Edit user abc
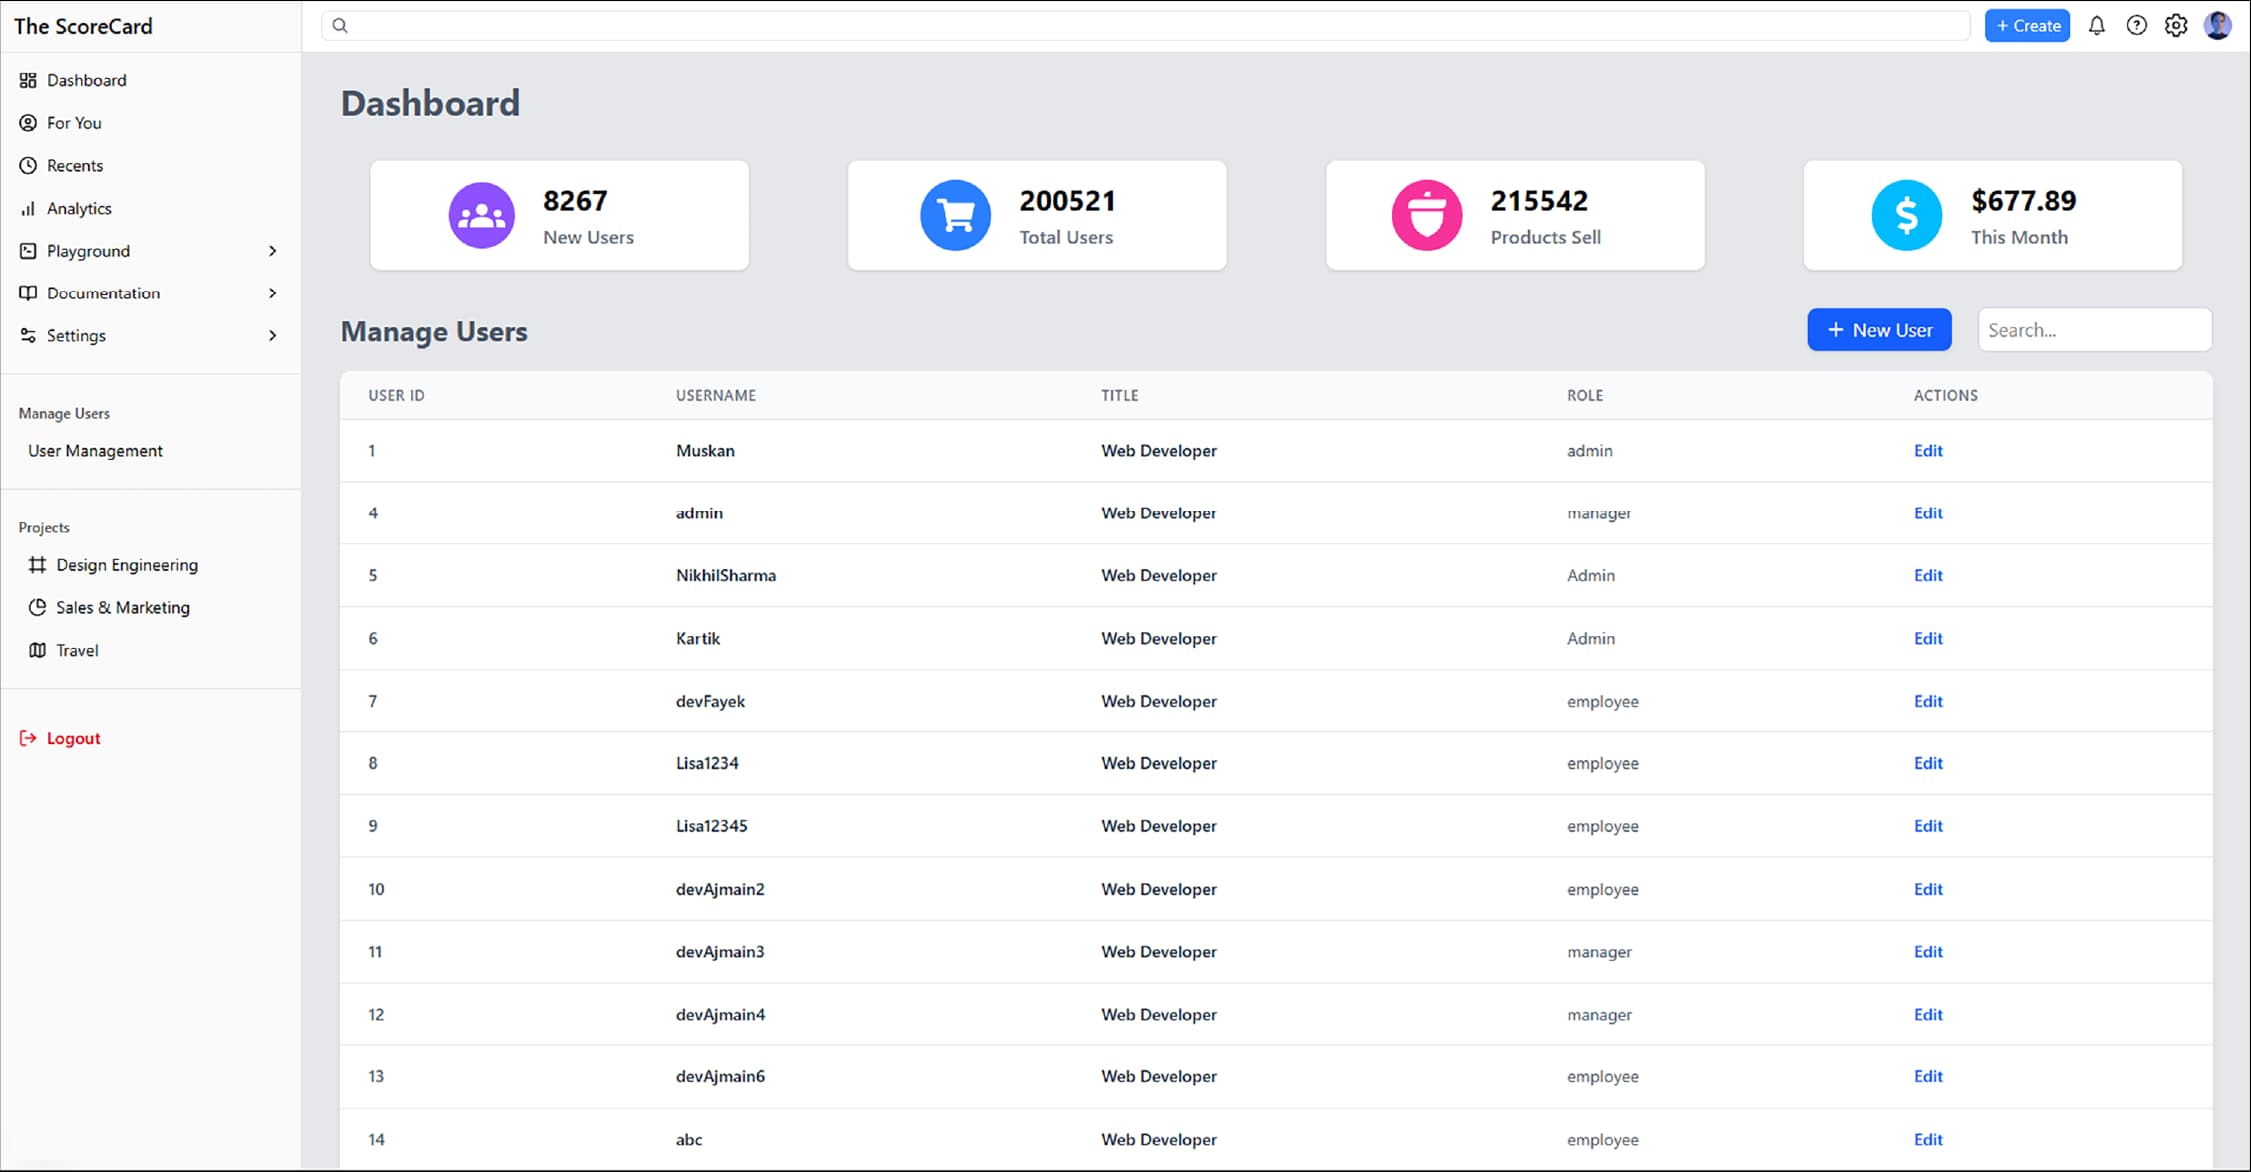The height and width of the screenshot is (1172, 2251). point(1928,1139)
